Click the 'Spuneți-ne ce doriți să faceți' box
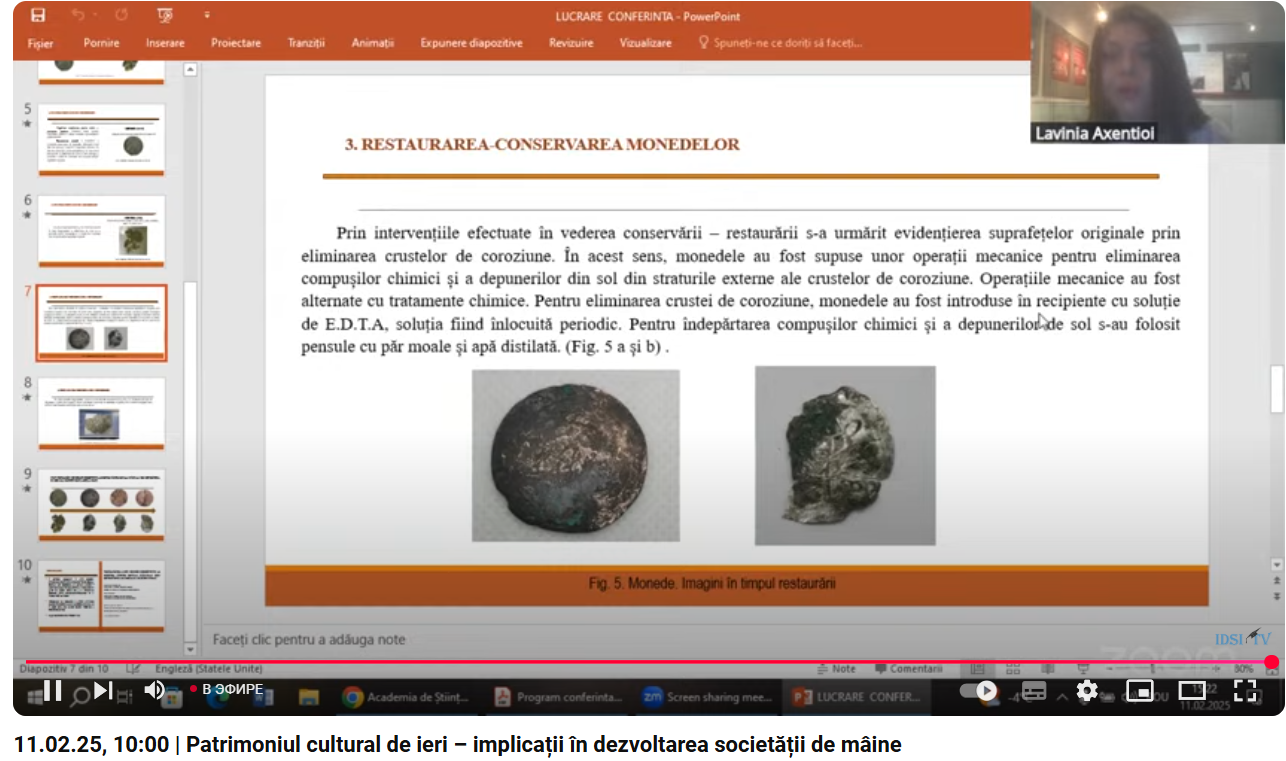The image size is (1286, 761). pos(781,43)
